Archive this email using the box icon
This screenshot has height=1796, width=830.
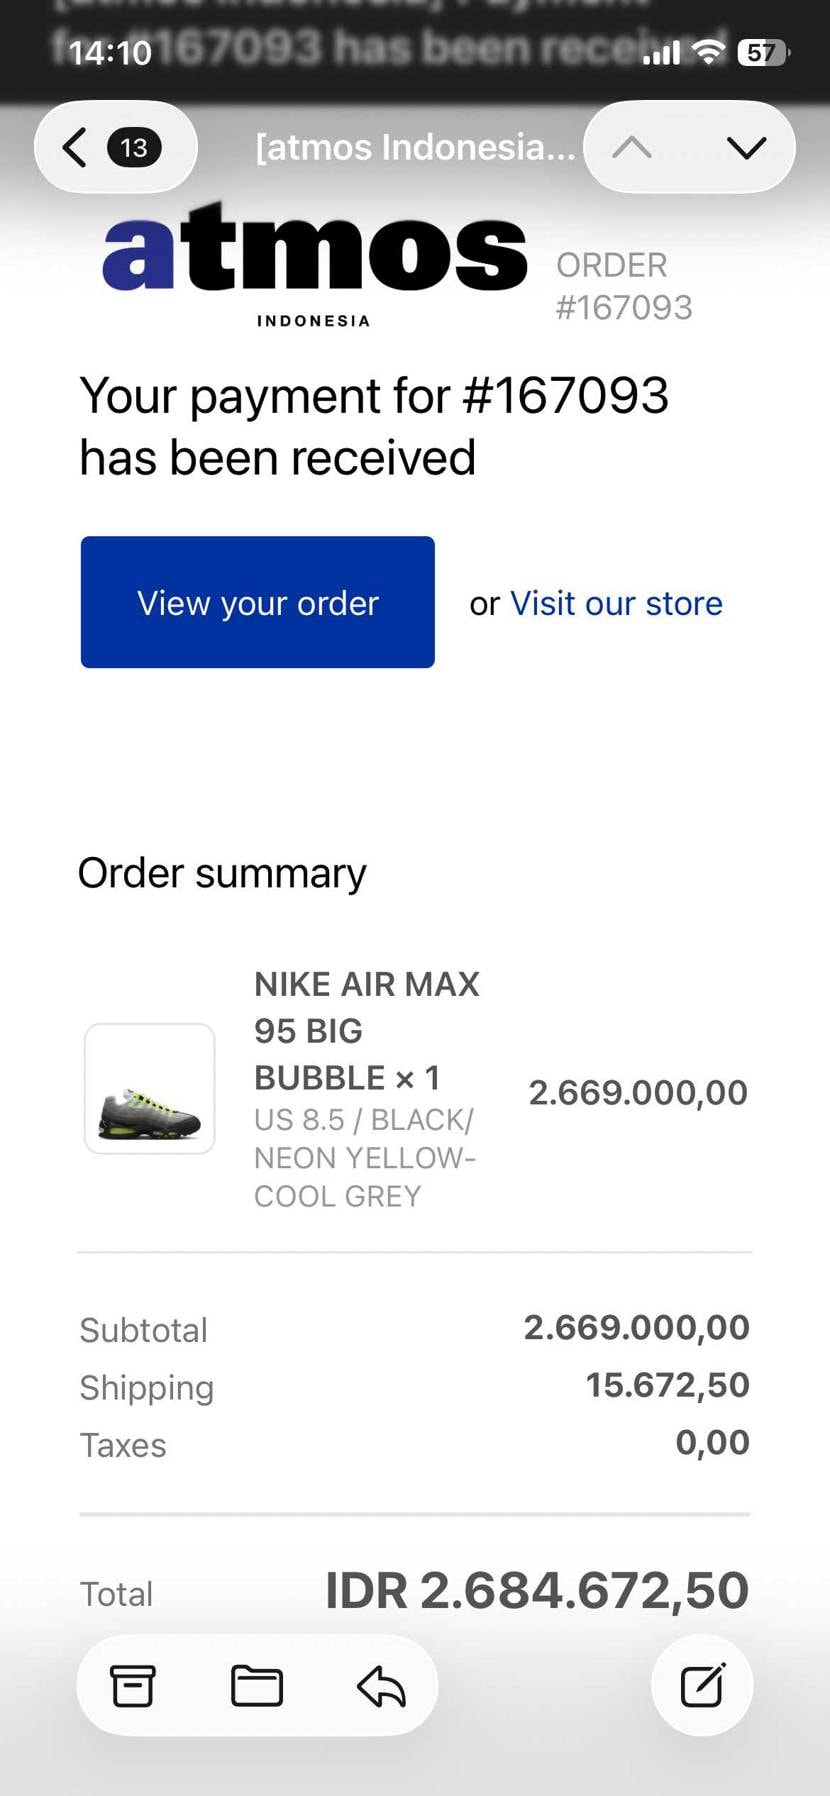click(x=132, y=1686)
